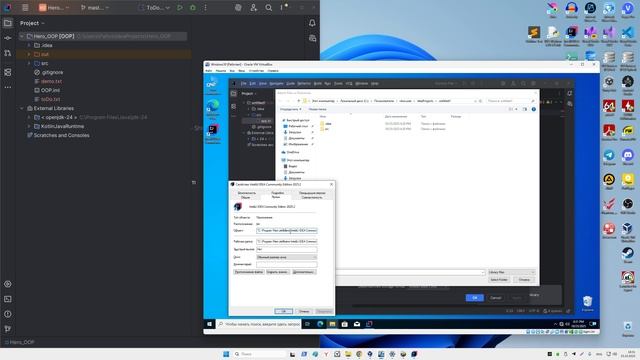Open Code With Me user icon

pos(253,7)
